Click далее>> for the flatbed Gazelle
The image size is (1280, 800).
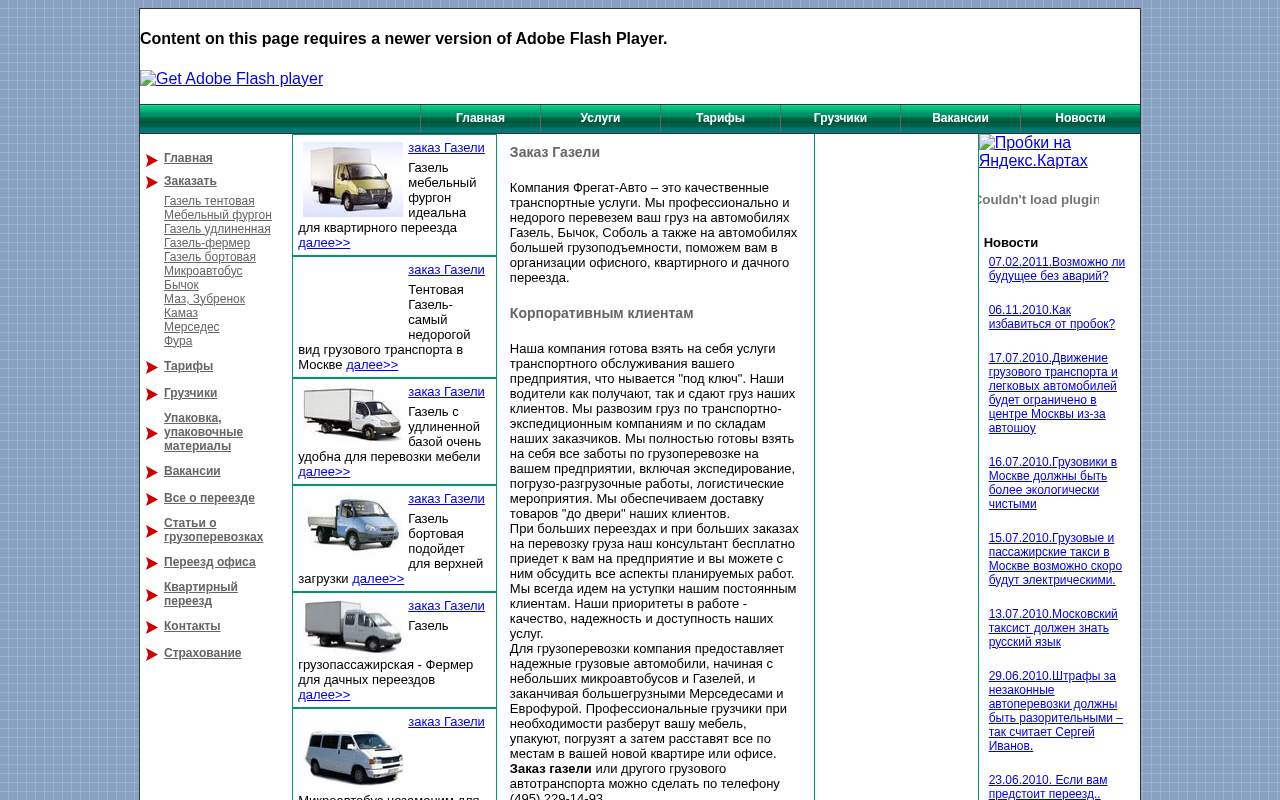point(378,579)
